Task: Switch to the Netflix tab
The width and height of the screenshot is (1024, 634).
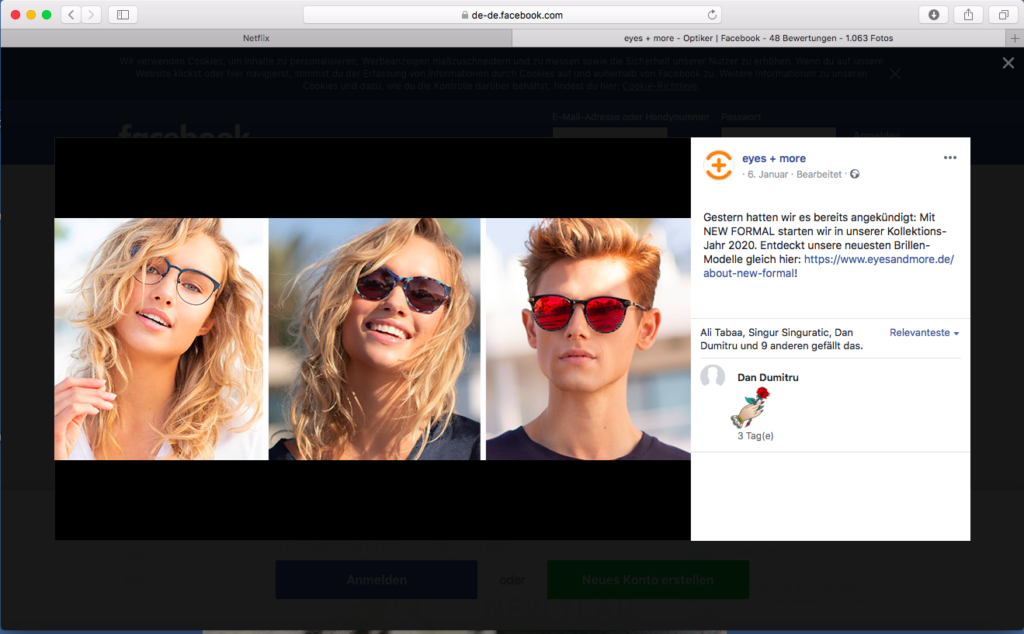Action: [256, 38]
